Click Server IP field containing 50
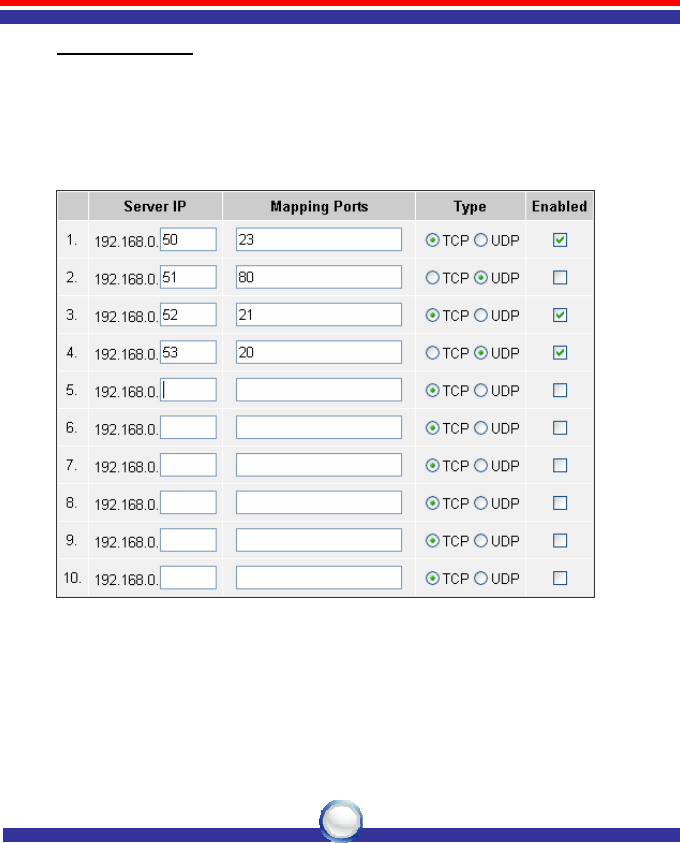Viewport: 680px width, 843px height. (x=188, y=239)
